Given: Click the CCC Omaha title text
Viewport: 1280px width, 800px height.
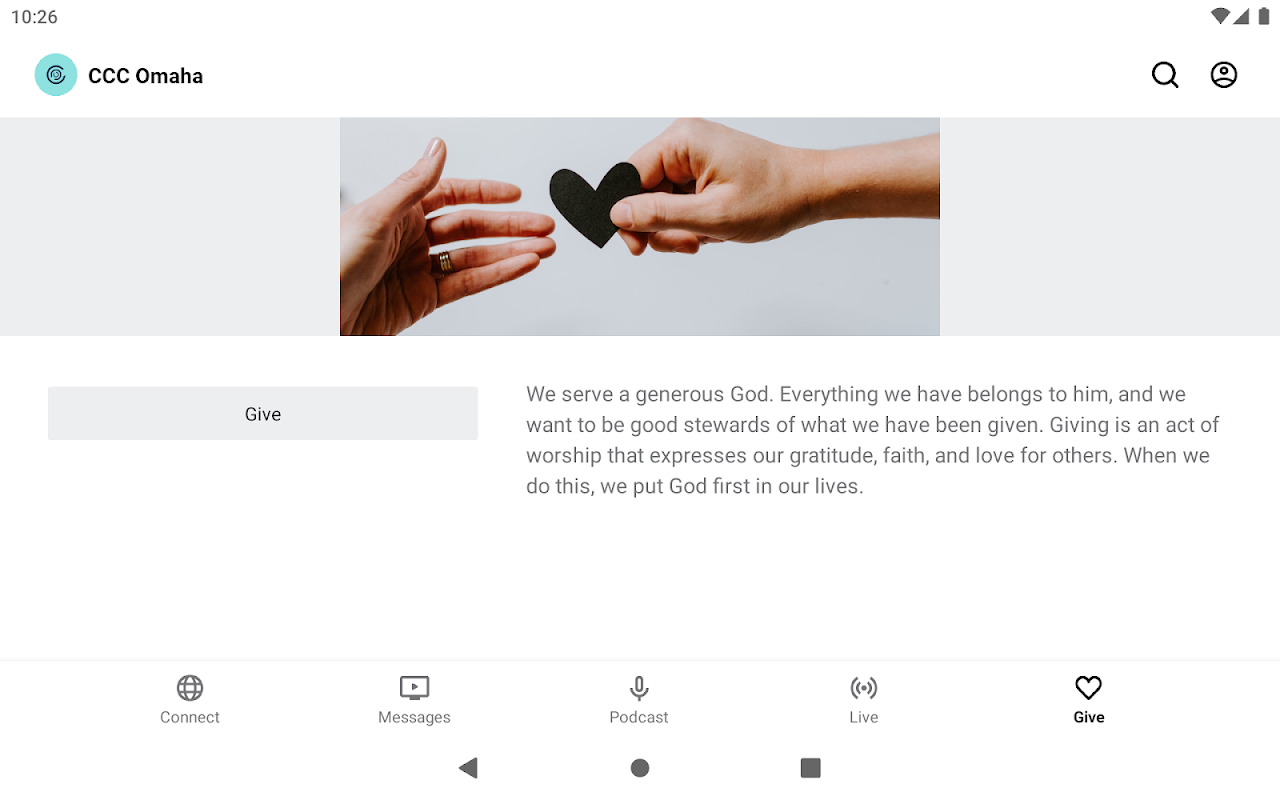Looking at the screenshot, I should [146, 76].
